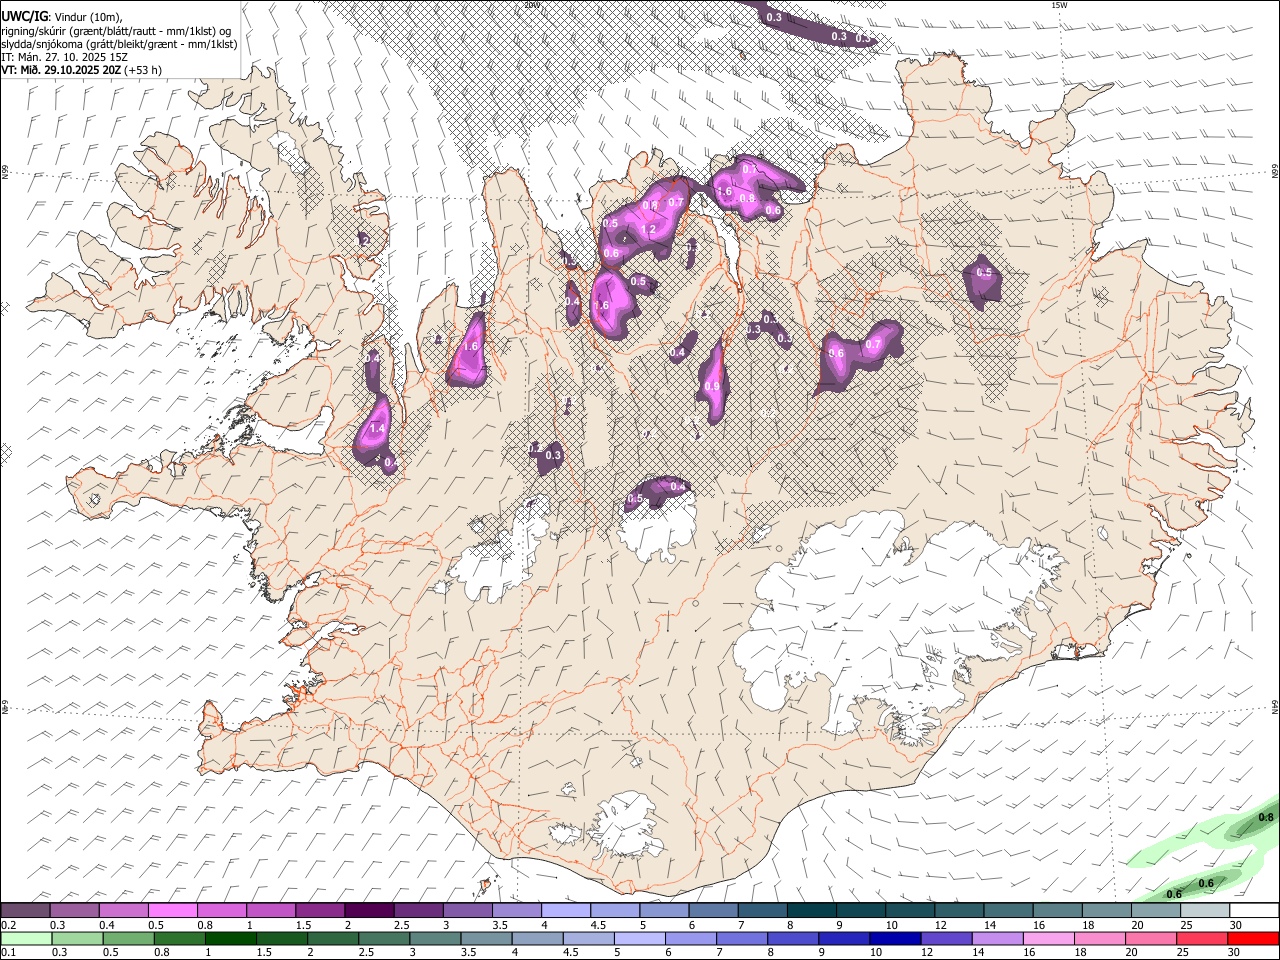The image size is (1280, 960).
Task: Click the '(+53 h)' forecast offset text
Action: 144,70
